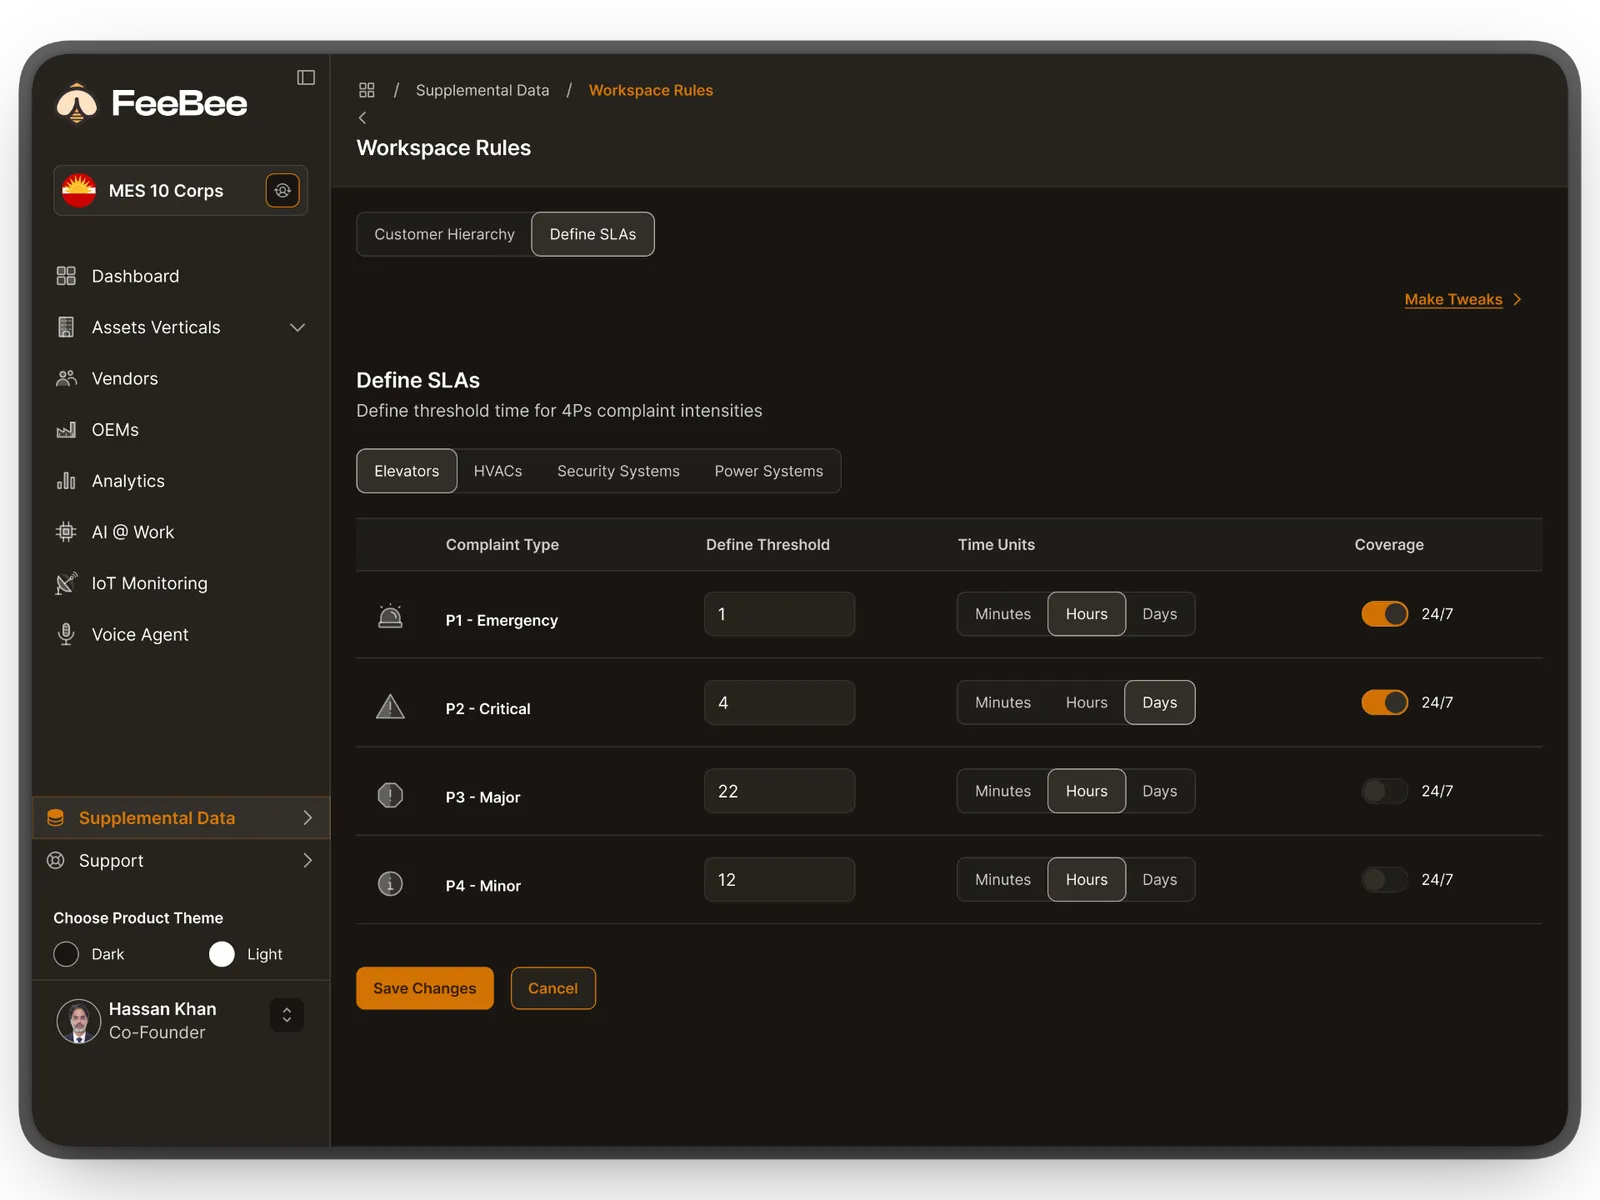1600x1200 pixels.
Task: Open Hassan Khan account switcher
Action: [287, 1015]
